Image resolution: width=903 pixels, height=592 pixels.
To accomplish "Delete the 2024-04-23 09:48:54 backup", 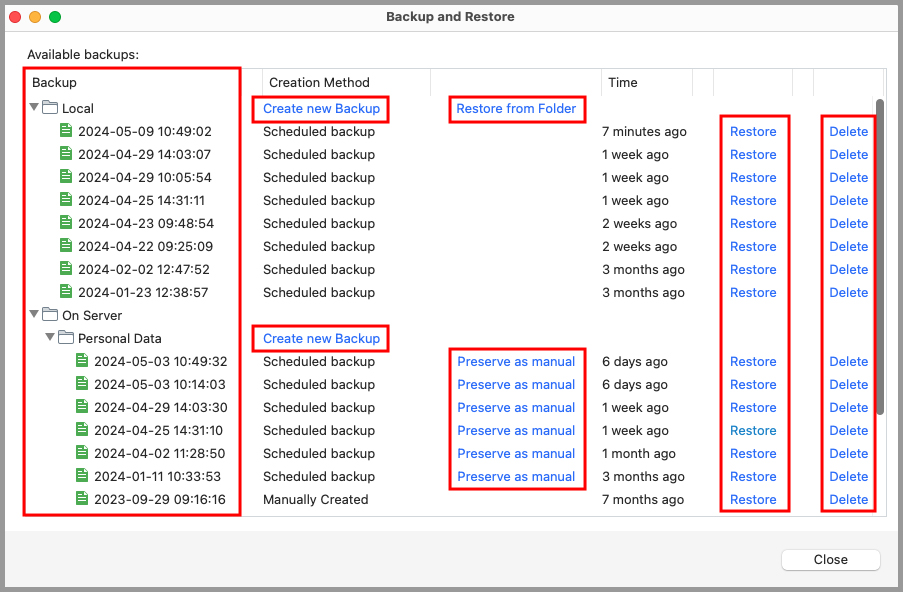I will tap(848, 223).
